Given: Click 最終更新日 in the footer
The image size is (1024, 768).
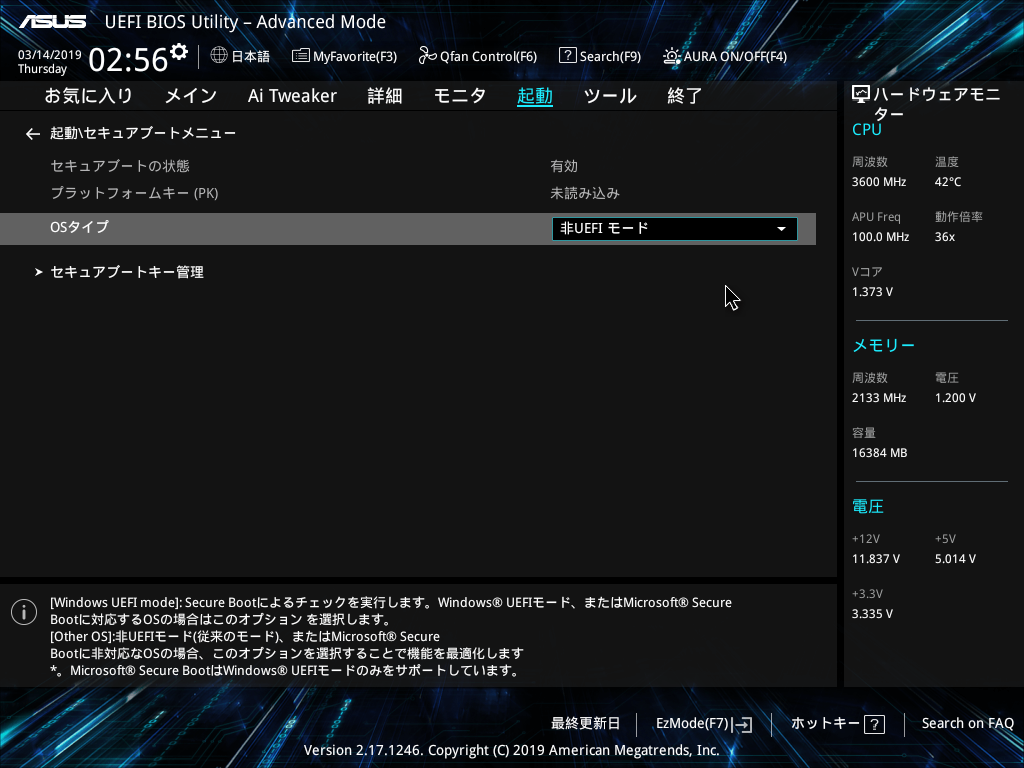Looking at the screenshot, I should click(585, 724).
